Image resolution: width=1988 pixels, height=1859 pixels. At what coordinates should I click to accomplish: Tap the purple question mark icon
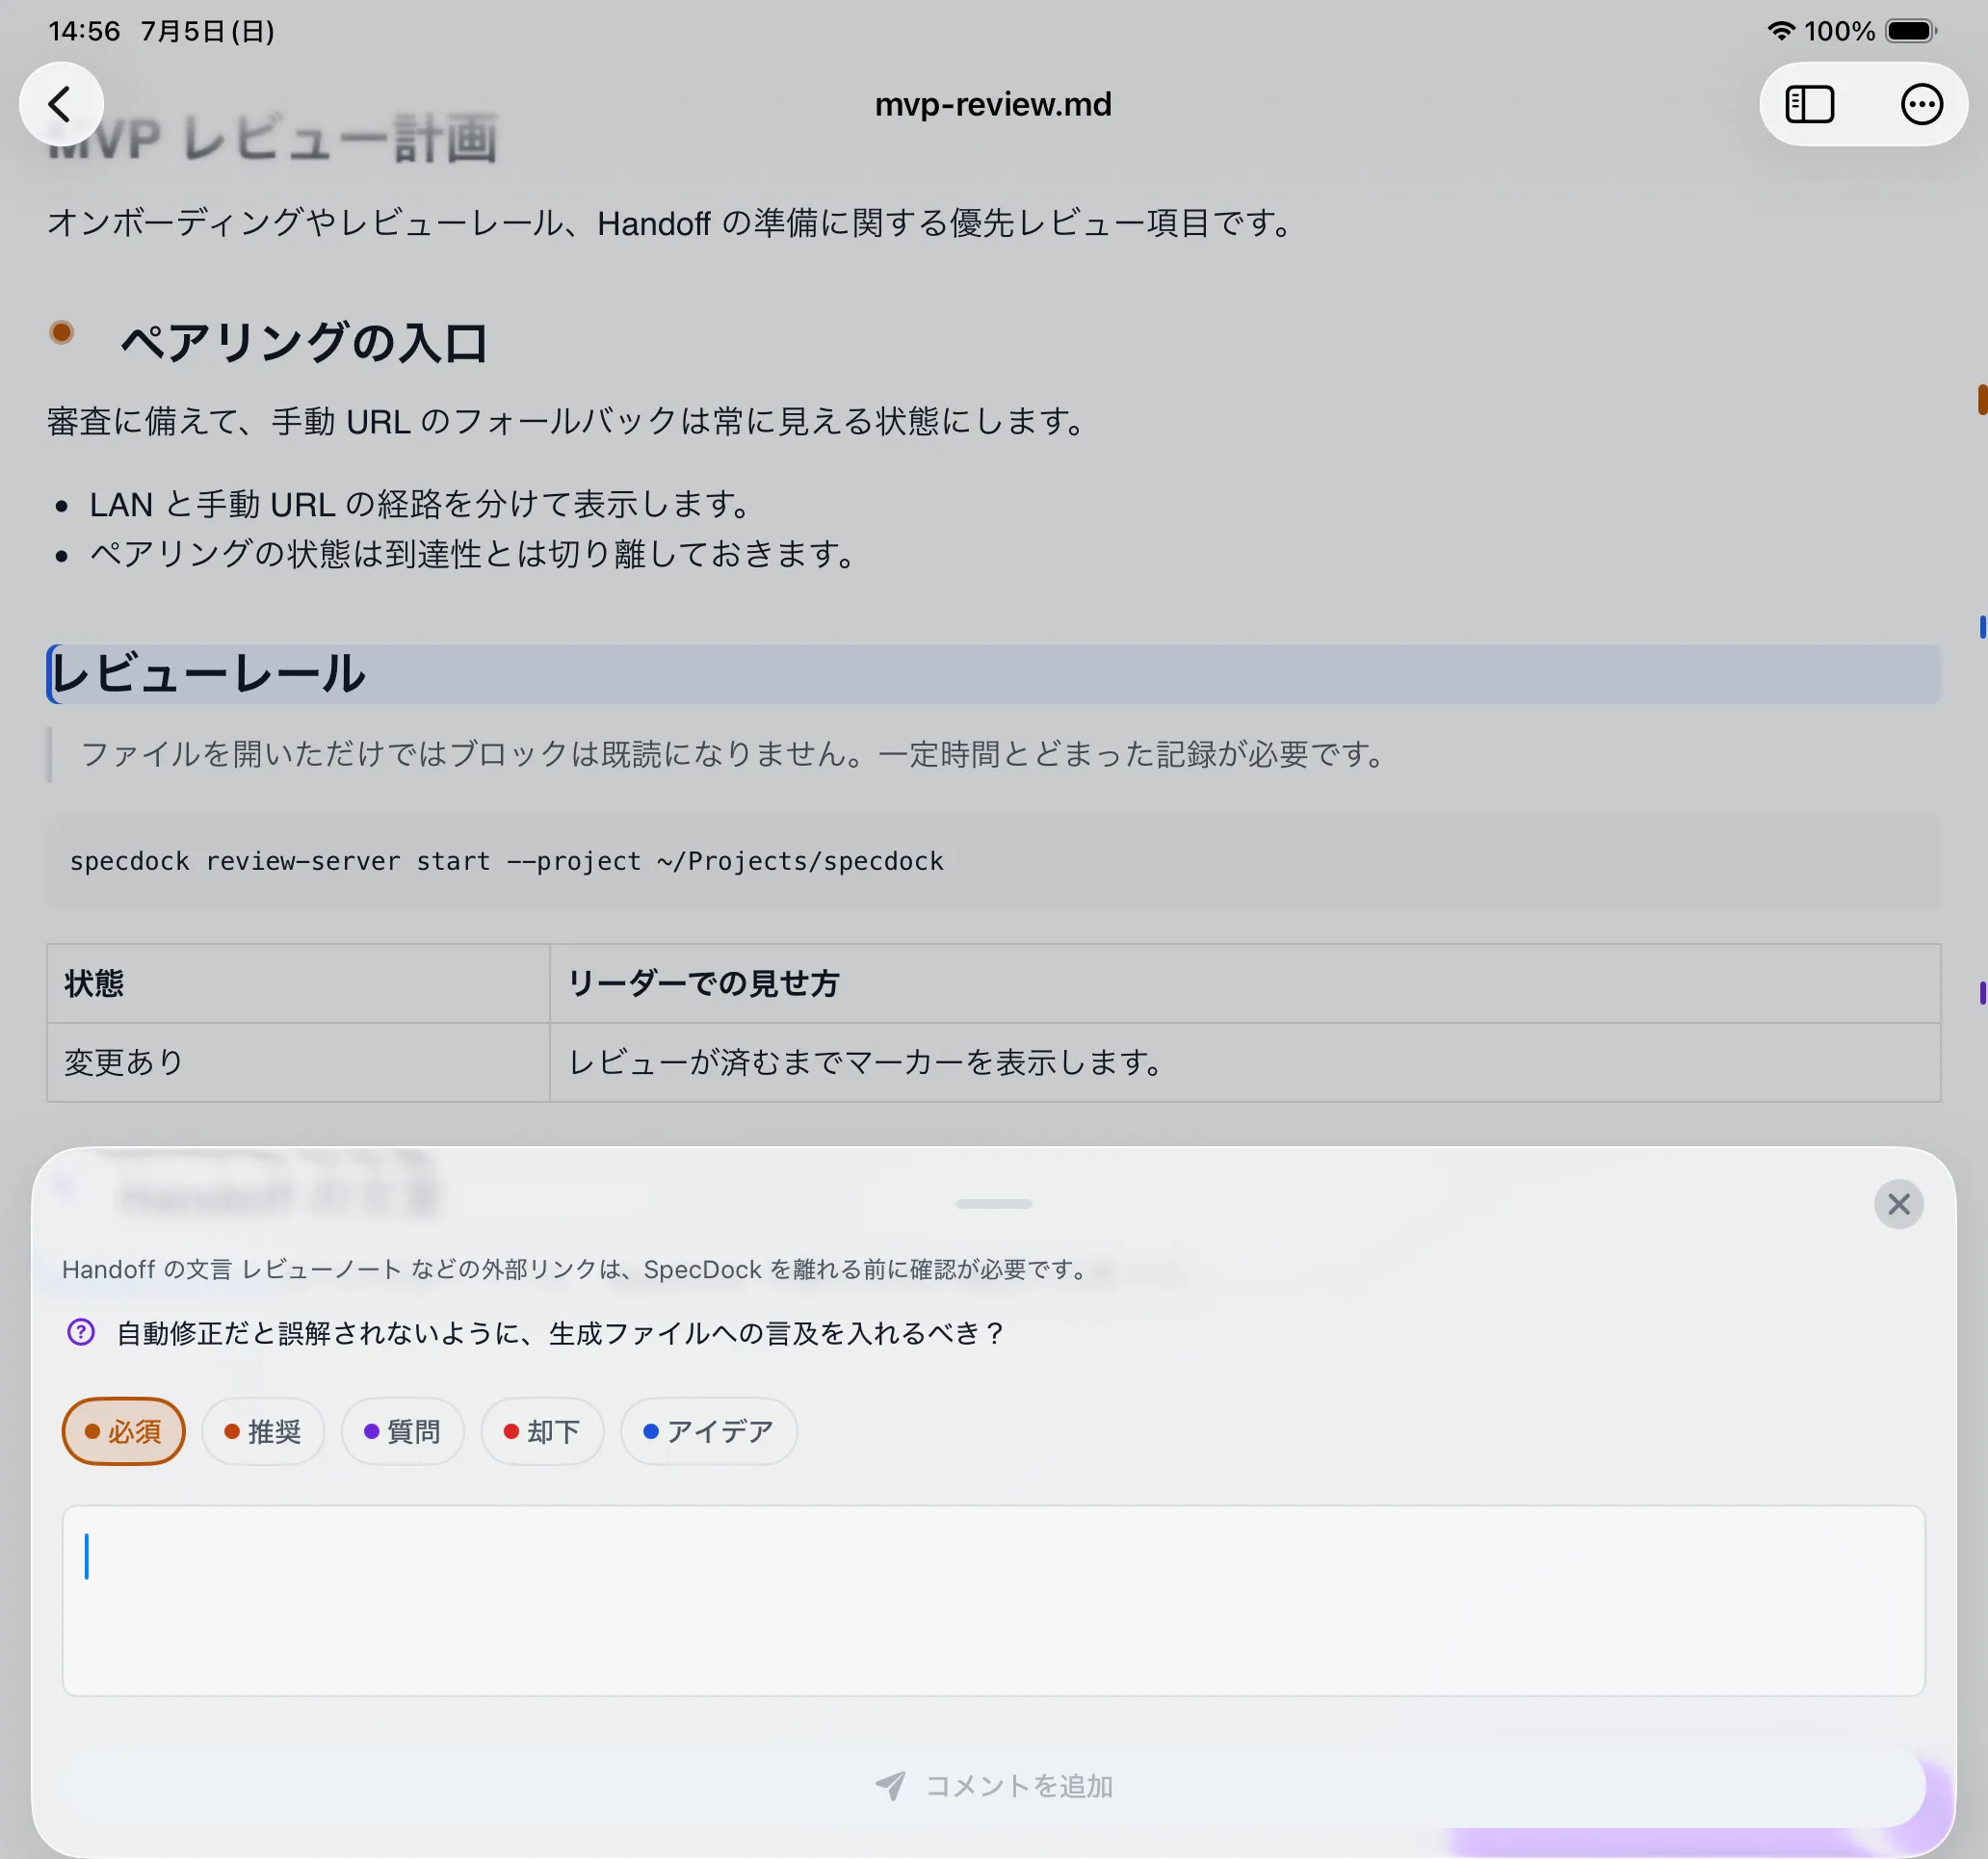pos(81,1332)
